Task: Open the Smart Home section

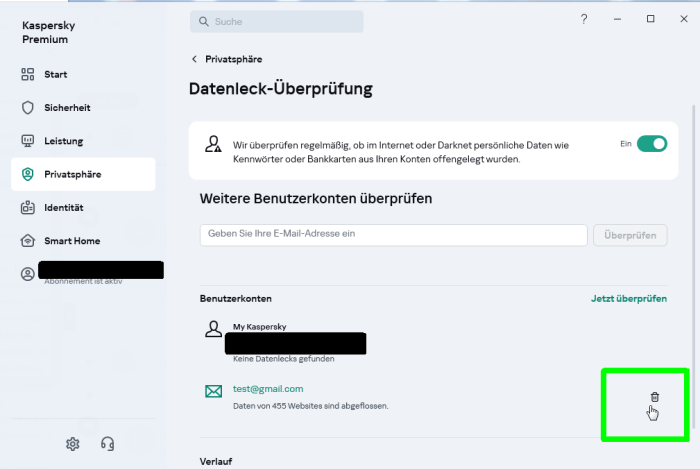Action: click(83, 241)
